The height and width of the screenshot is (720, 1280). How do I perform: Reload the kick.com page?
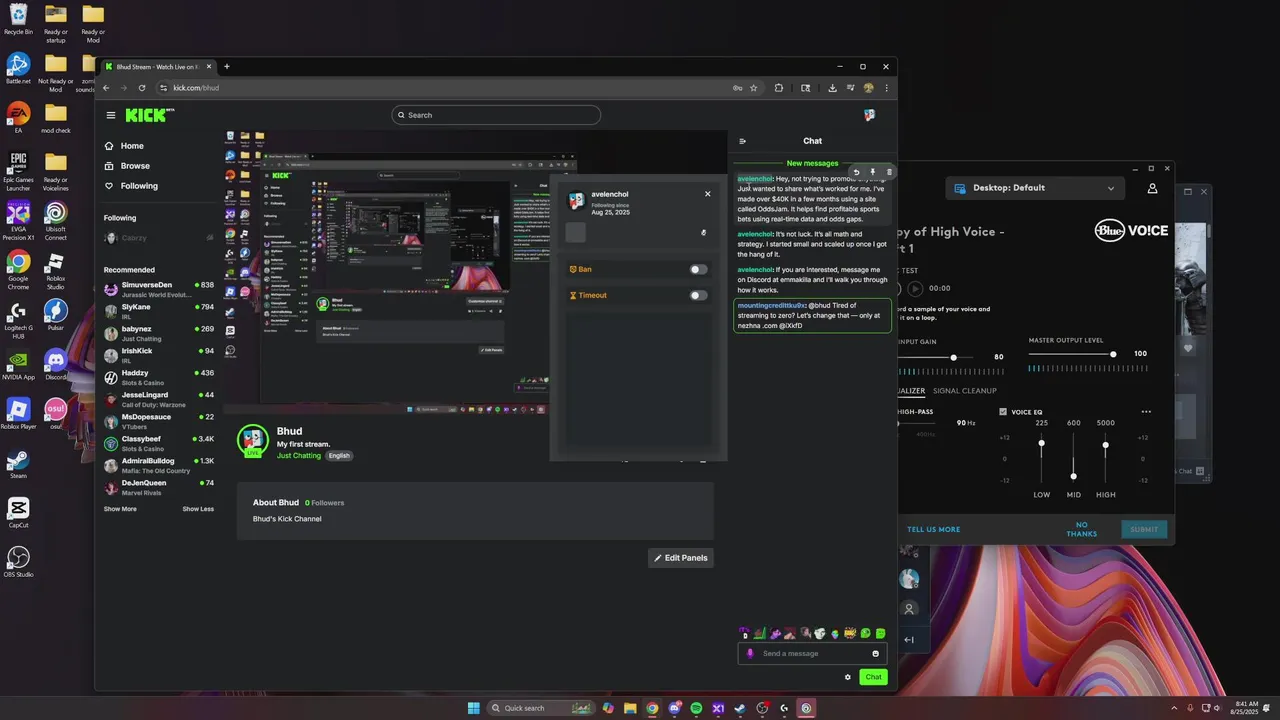point(141,88)
